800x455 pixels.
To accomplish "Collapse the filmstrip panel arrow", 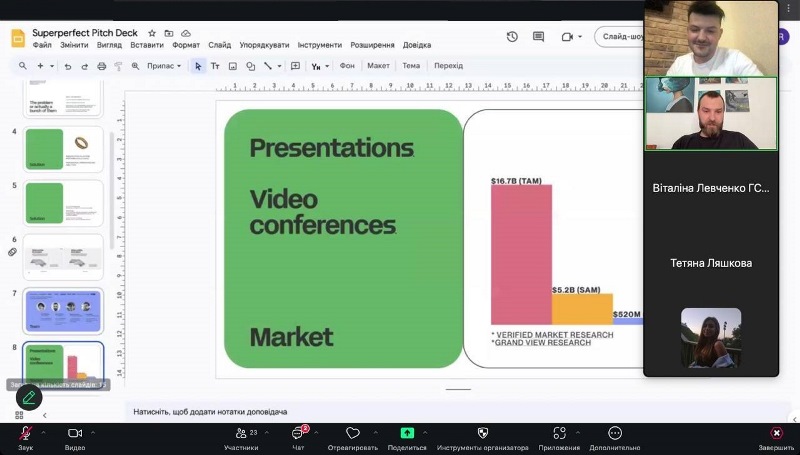I will (x=44, y=415).
